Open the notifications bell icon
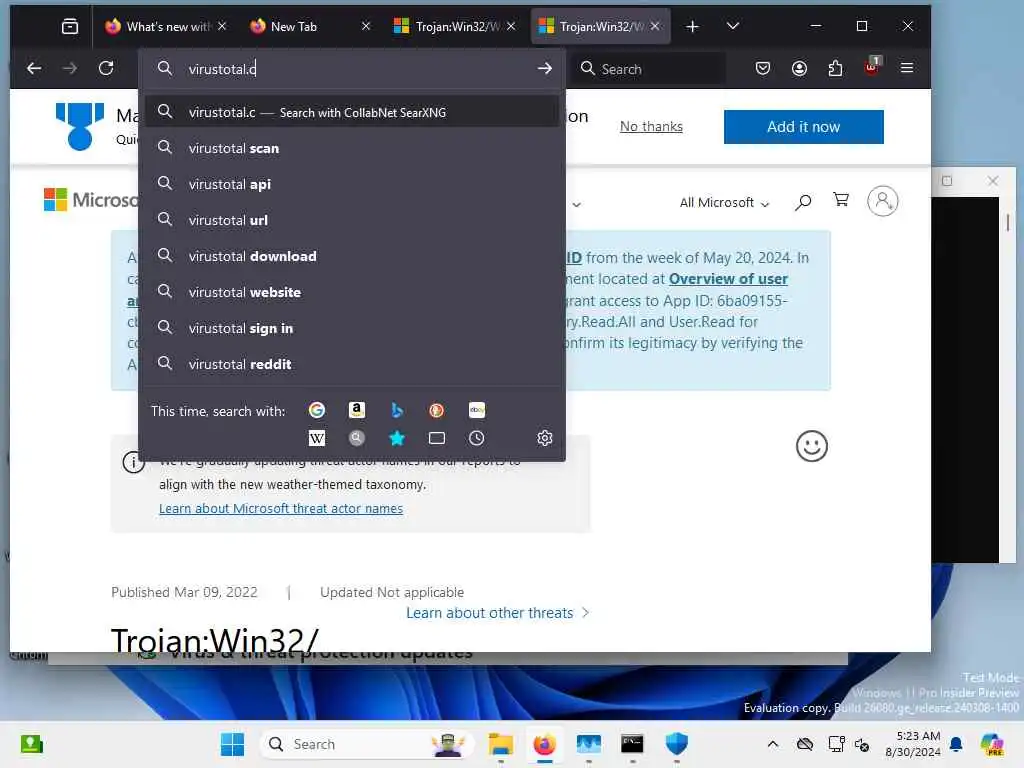Screen dimensions: 1024x768 tap(956, 744)
